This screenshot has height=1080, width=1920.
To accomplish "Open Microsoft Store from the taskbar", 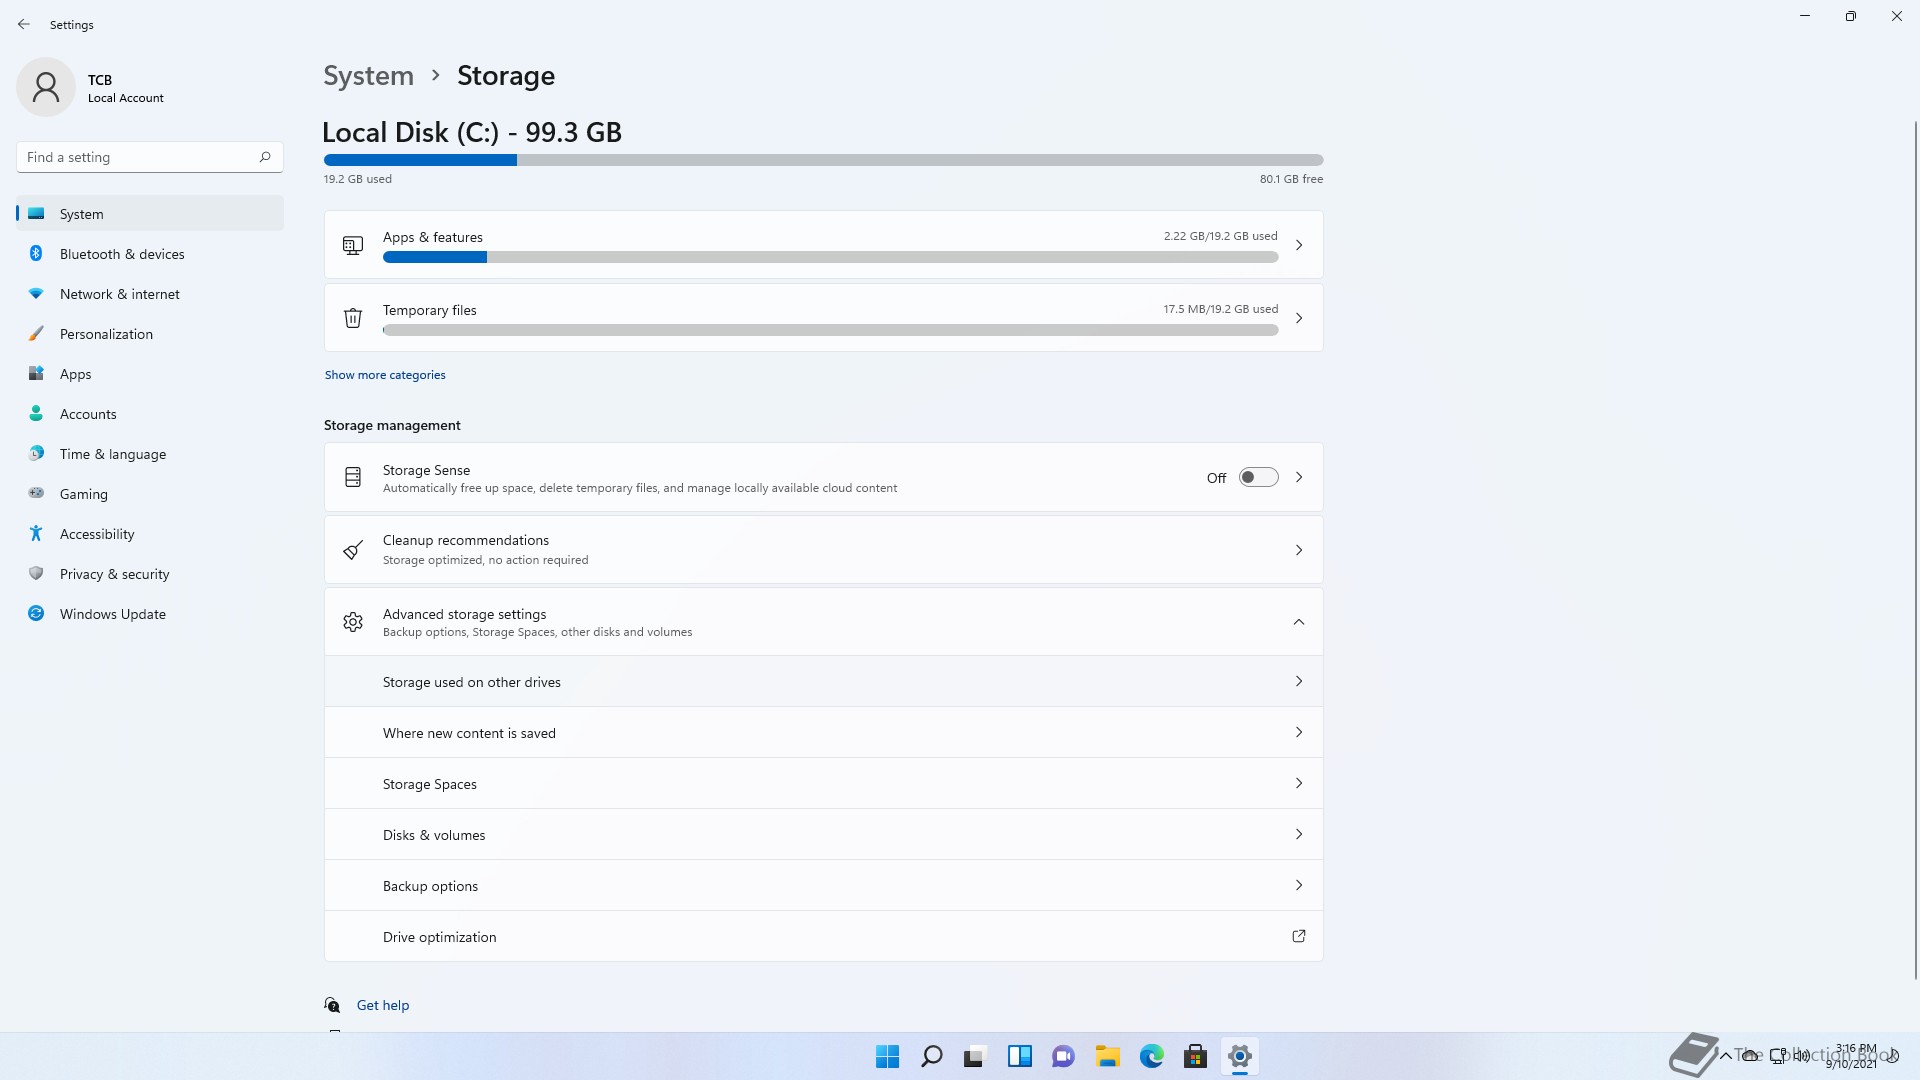I will pos(1195,1056).
